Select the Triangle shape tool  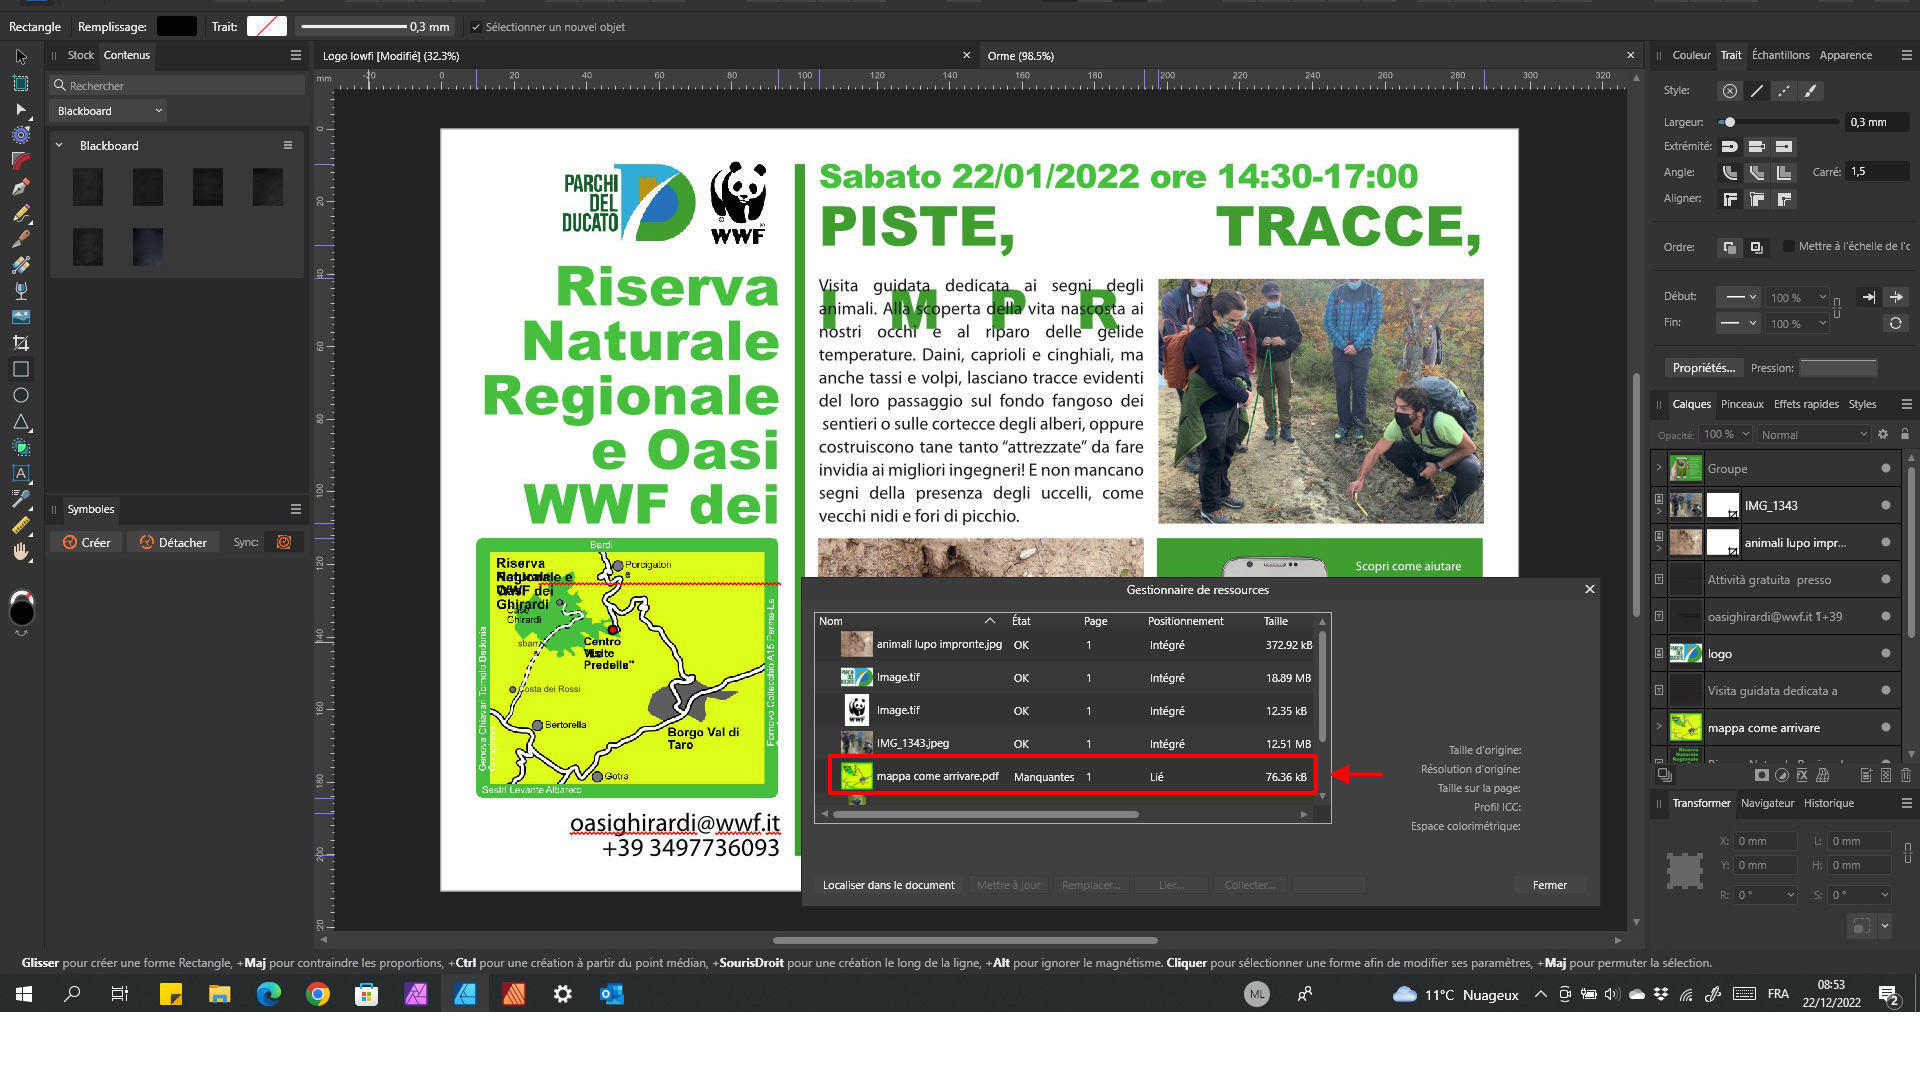click(20, 421)
